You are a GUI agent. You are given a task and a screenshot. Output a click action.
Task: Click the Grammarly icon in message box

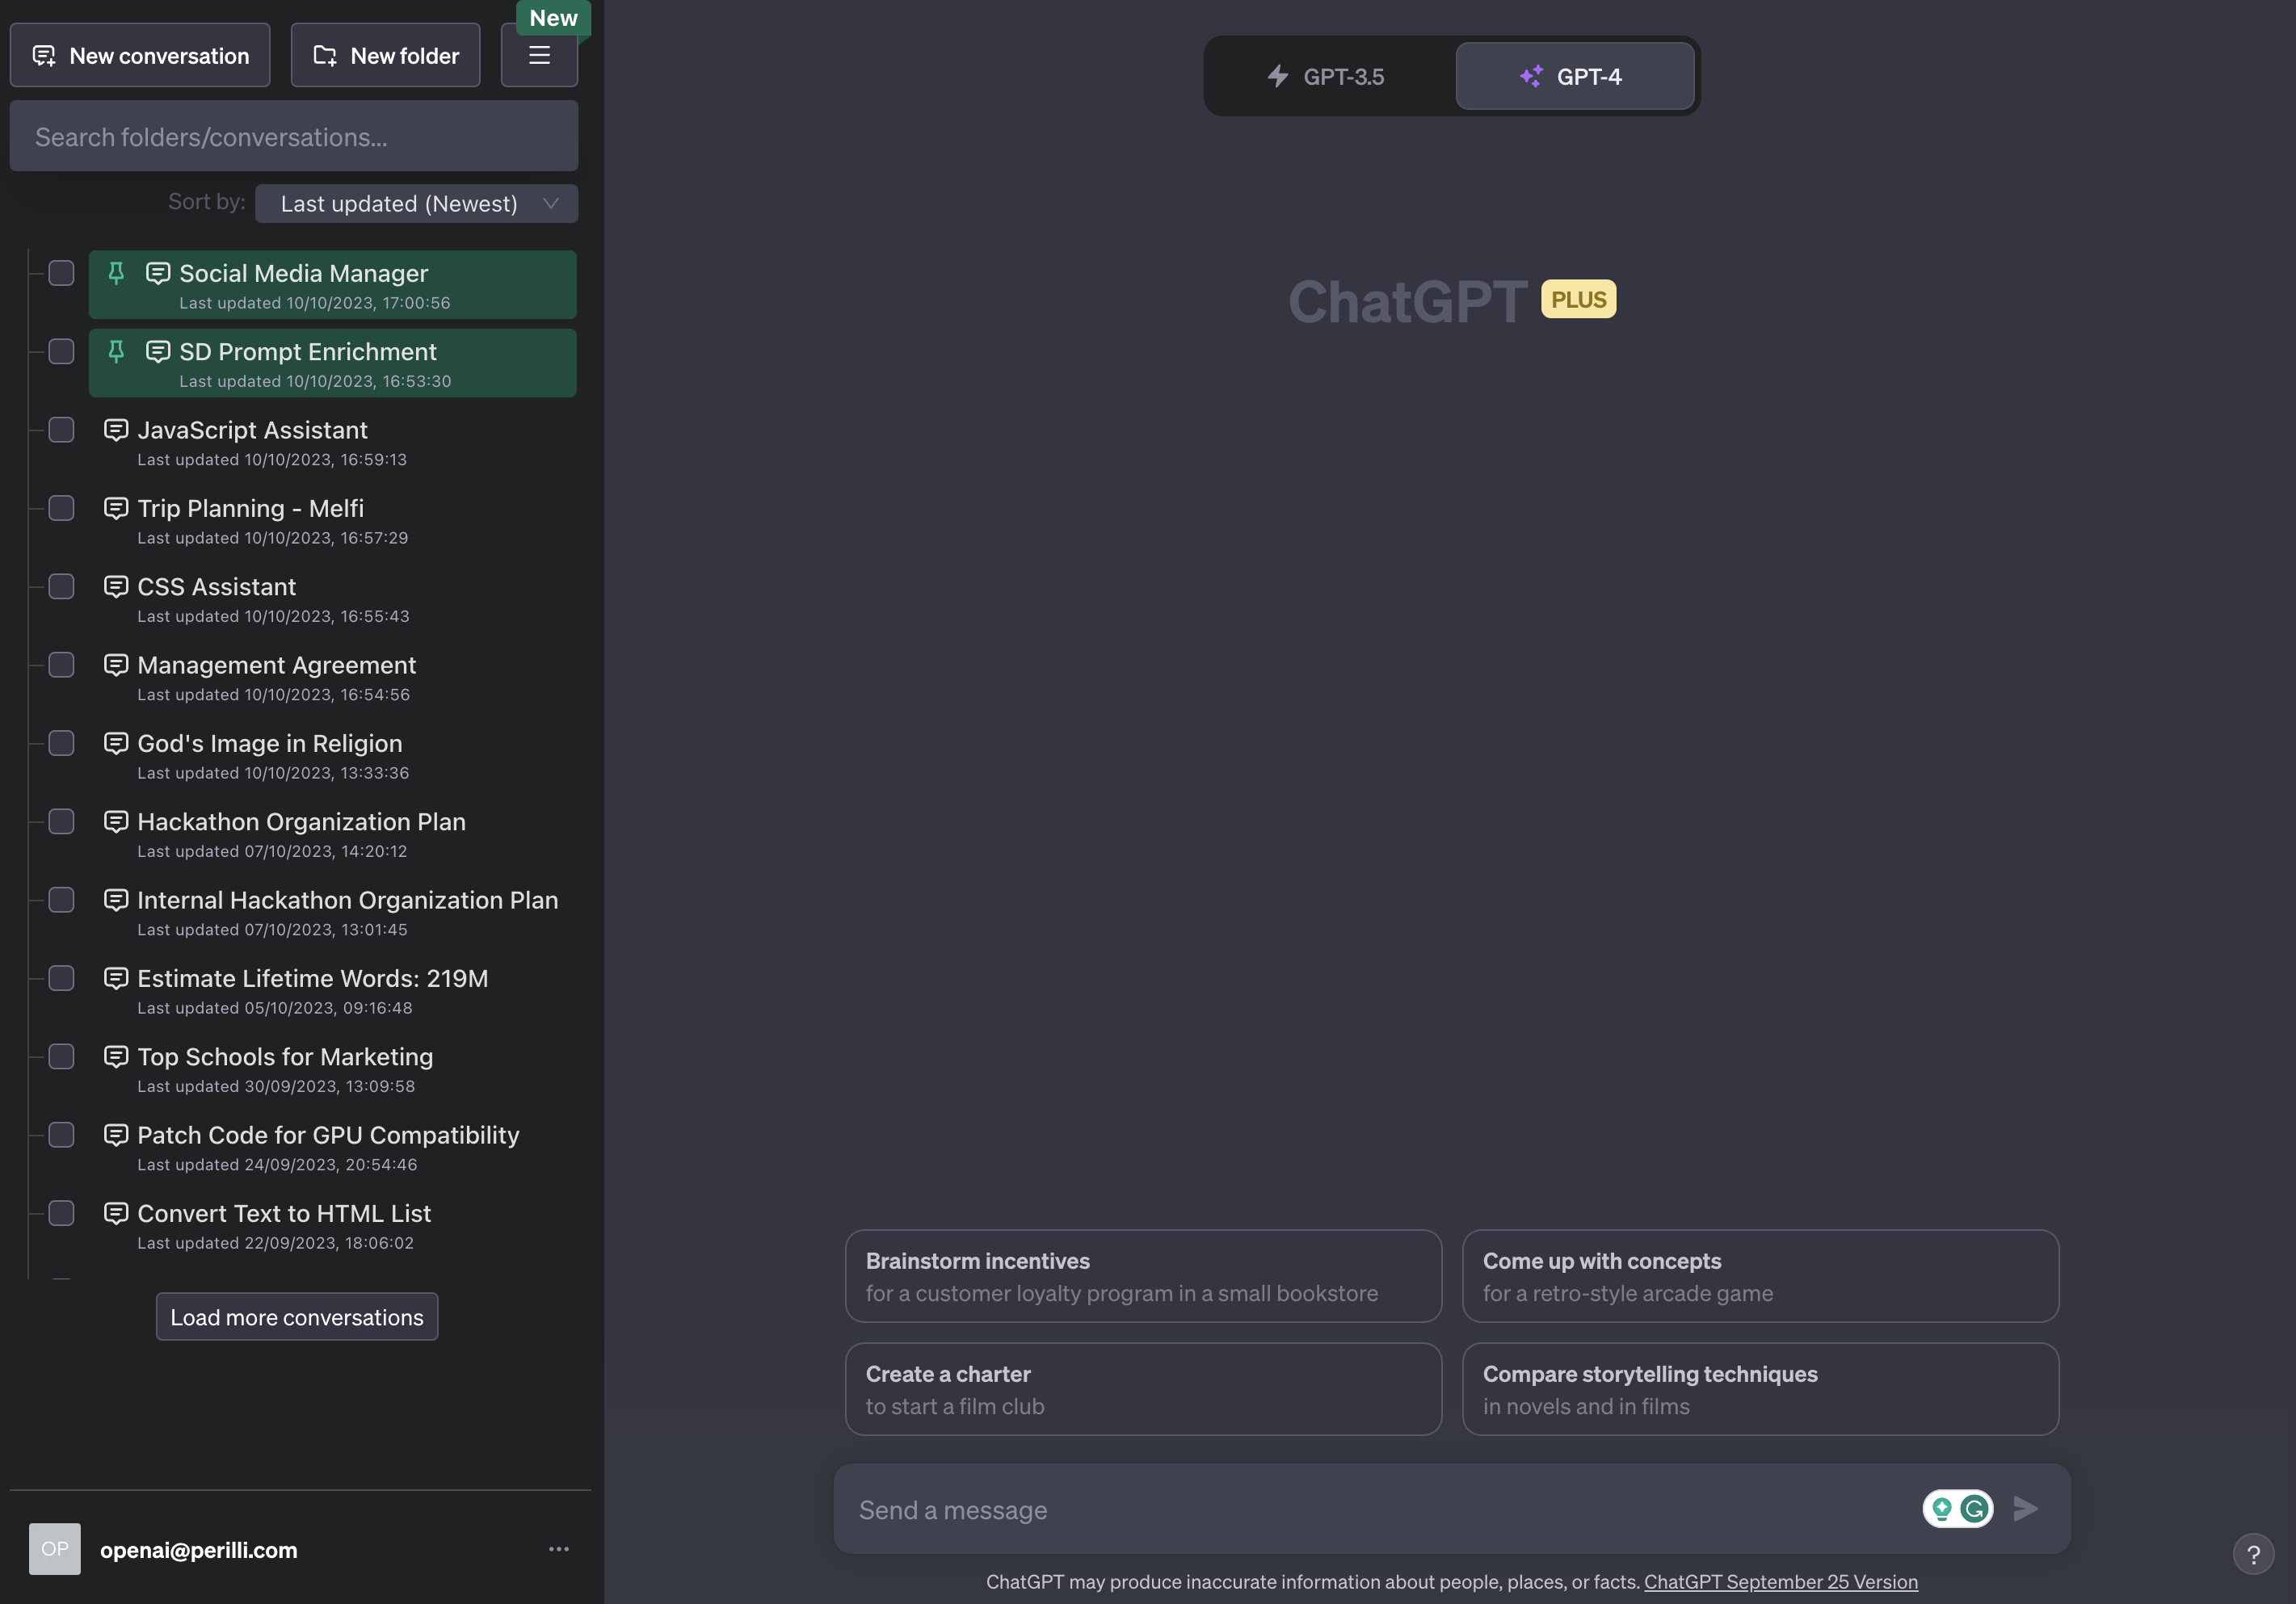[1974, 1509]
